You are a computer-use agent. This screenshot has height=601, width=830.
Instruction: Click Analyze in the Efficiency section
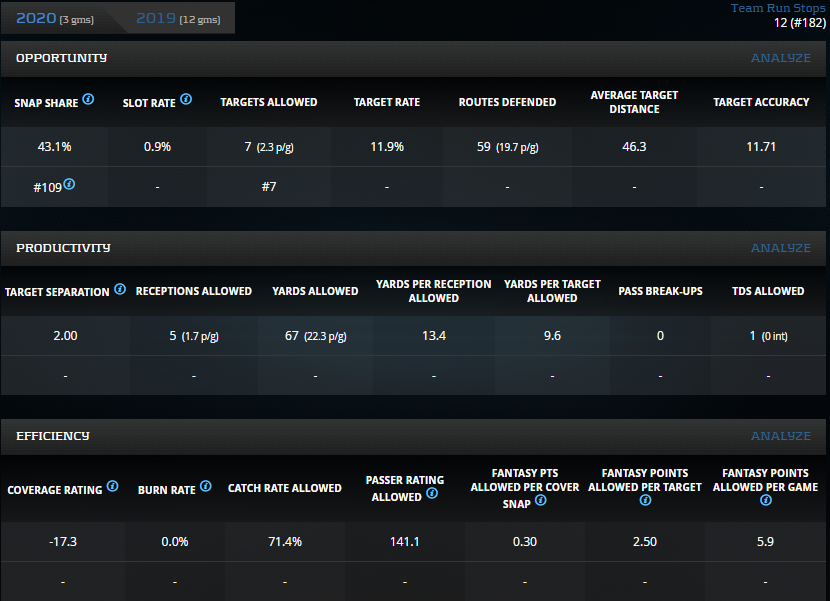[781, 436]
